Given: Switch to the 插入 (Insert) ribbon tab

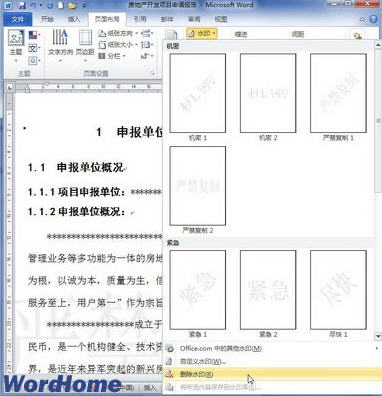Looking at the screenshot, I should 74,19.
